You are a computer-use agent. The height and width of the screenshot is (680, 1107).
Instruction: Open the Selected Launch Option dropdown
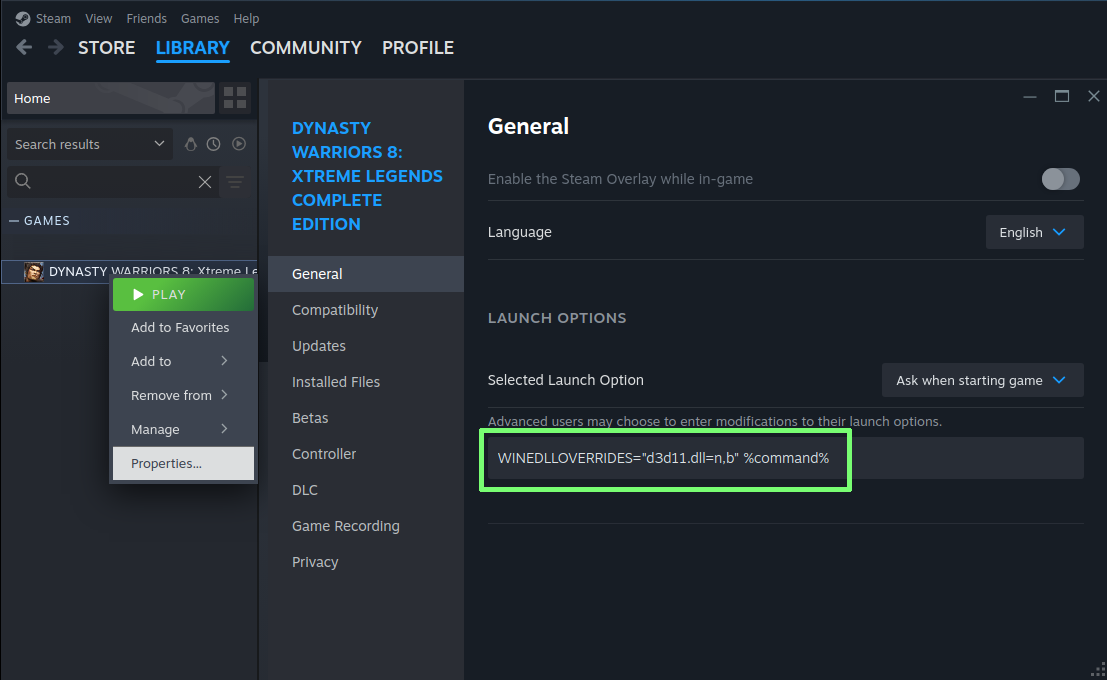pyautogui.click(x=982, y=380)
